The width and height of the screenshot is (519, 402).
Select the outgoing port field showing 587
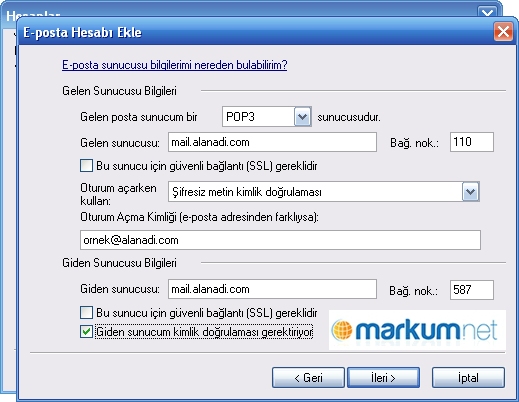pos(472,290)
